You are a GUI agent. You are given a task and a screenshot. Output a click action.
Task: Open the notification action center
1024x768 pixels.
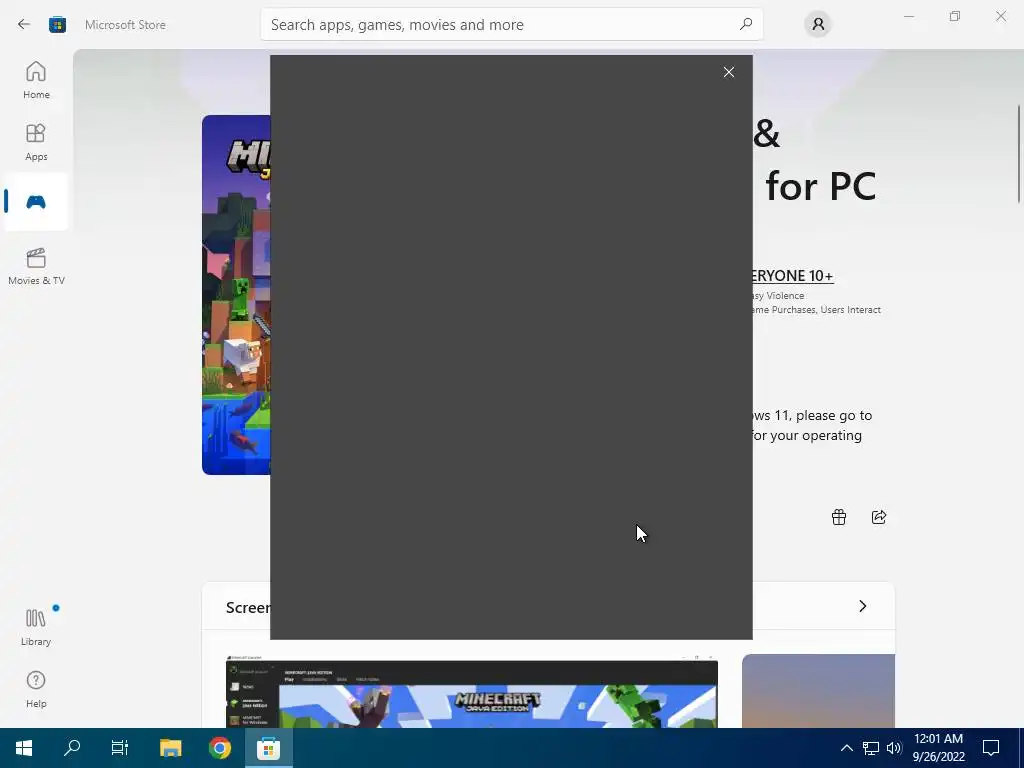pos(991,748)
